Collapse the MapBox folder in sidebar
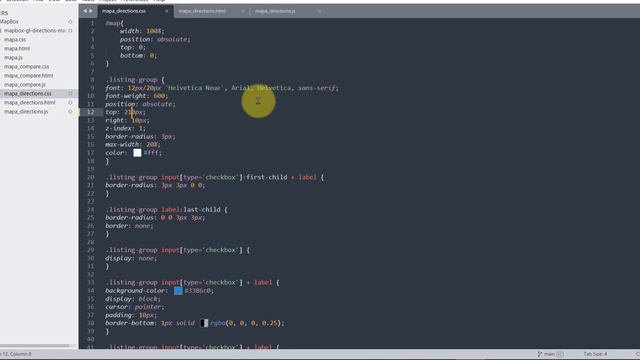 [9, 22]
